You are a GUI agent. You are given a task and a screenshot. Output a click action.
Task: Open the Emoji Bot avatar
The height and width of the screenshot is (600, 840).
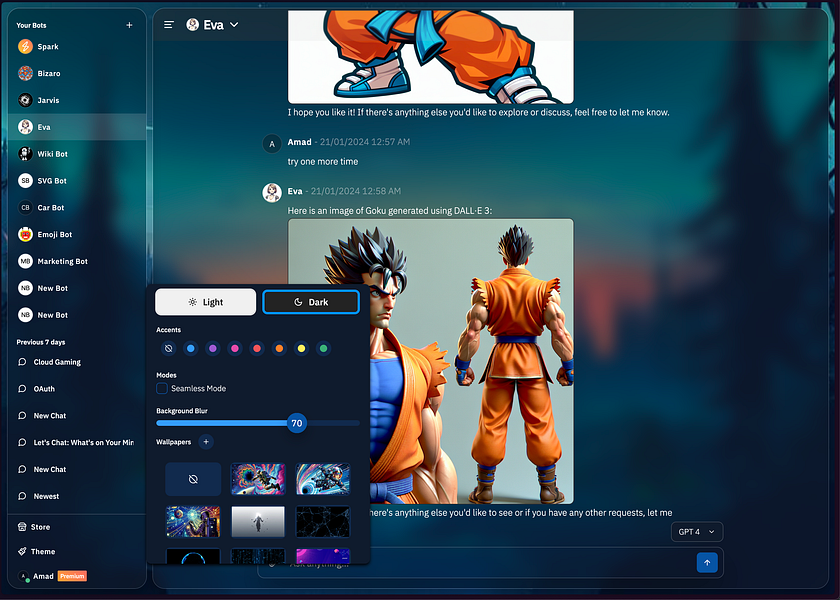(25, 234)
